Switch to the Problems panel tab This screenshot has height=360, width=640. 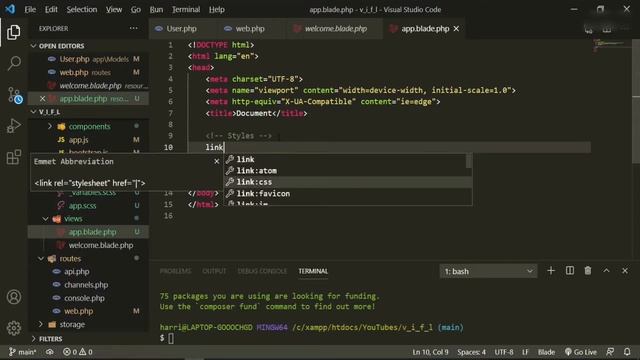point(176,271)
